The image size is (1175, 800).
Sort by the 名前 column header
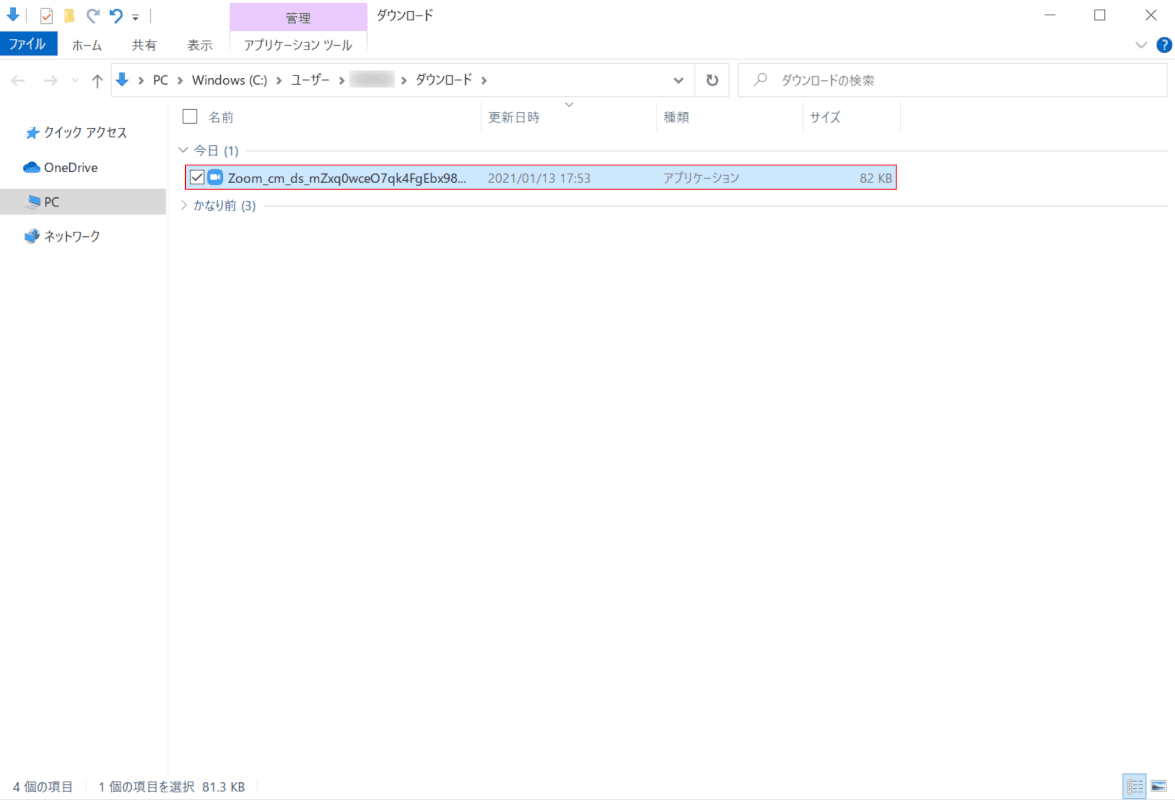[x=220, y=118]
